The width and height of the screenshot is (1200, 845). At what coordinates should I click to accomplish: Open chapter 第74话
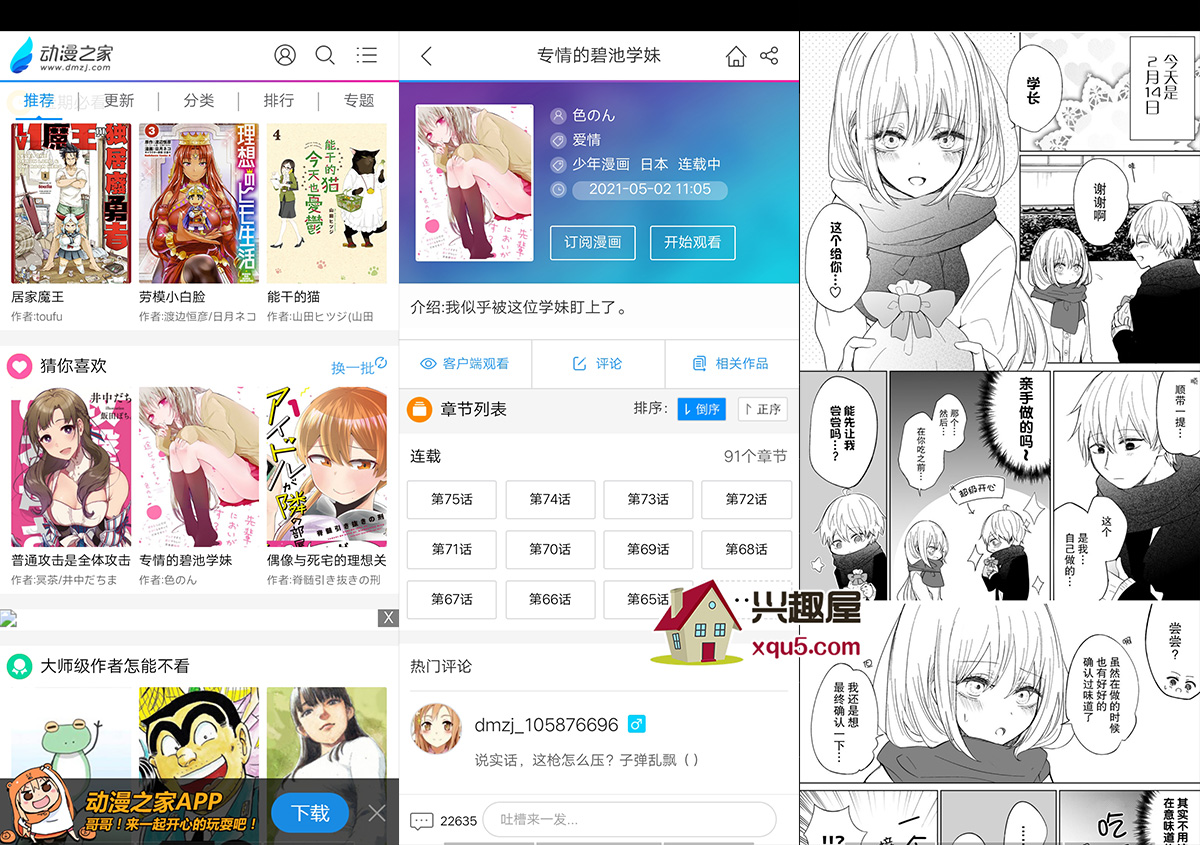coord(550,499)
